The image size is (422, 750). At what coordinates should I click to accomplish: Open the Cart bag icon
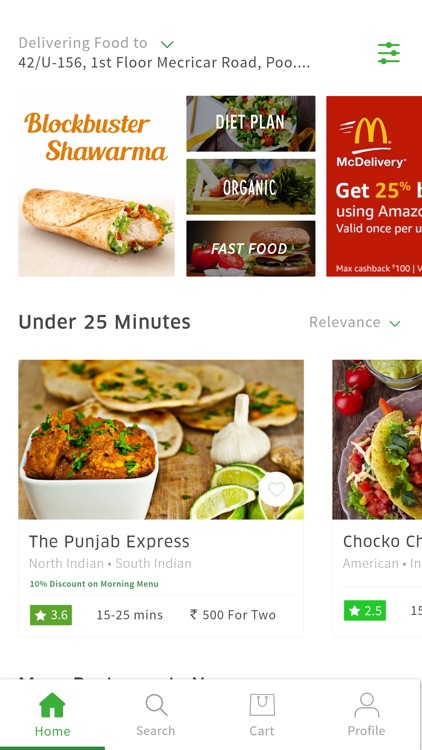(x=262, y=705)
